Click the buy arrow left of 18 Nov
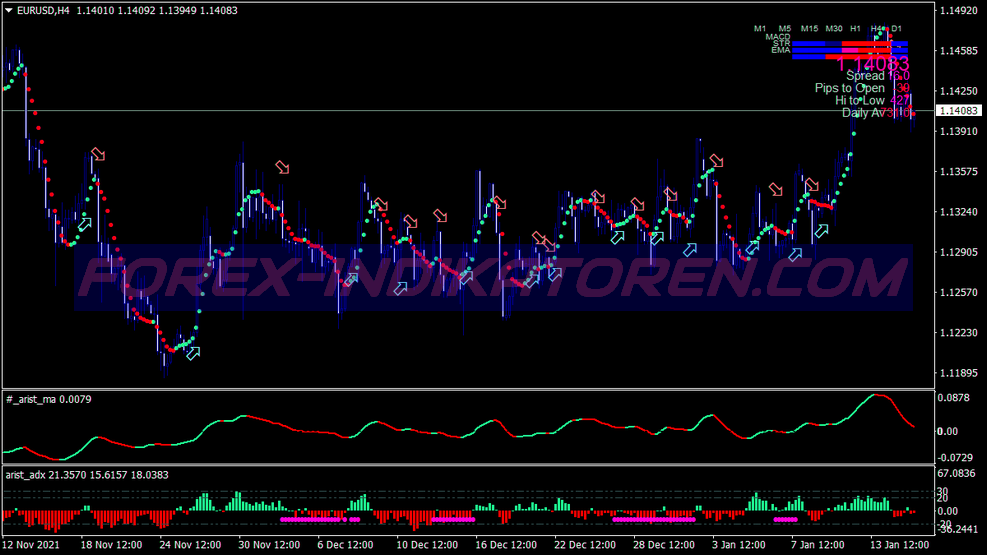This screenshot has width=987, height=555. tap(84, 224)
